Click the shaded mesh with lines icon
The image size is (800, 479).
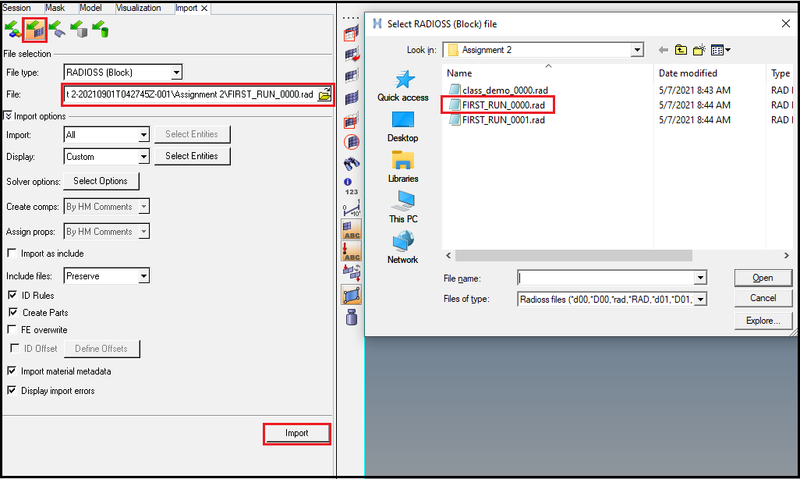coord(351,76)
